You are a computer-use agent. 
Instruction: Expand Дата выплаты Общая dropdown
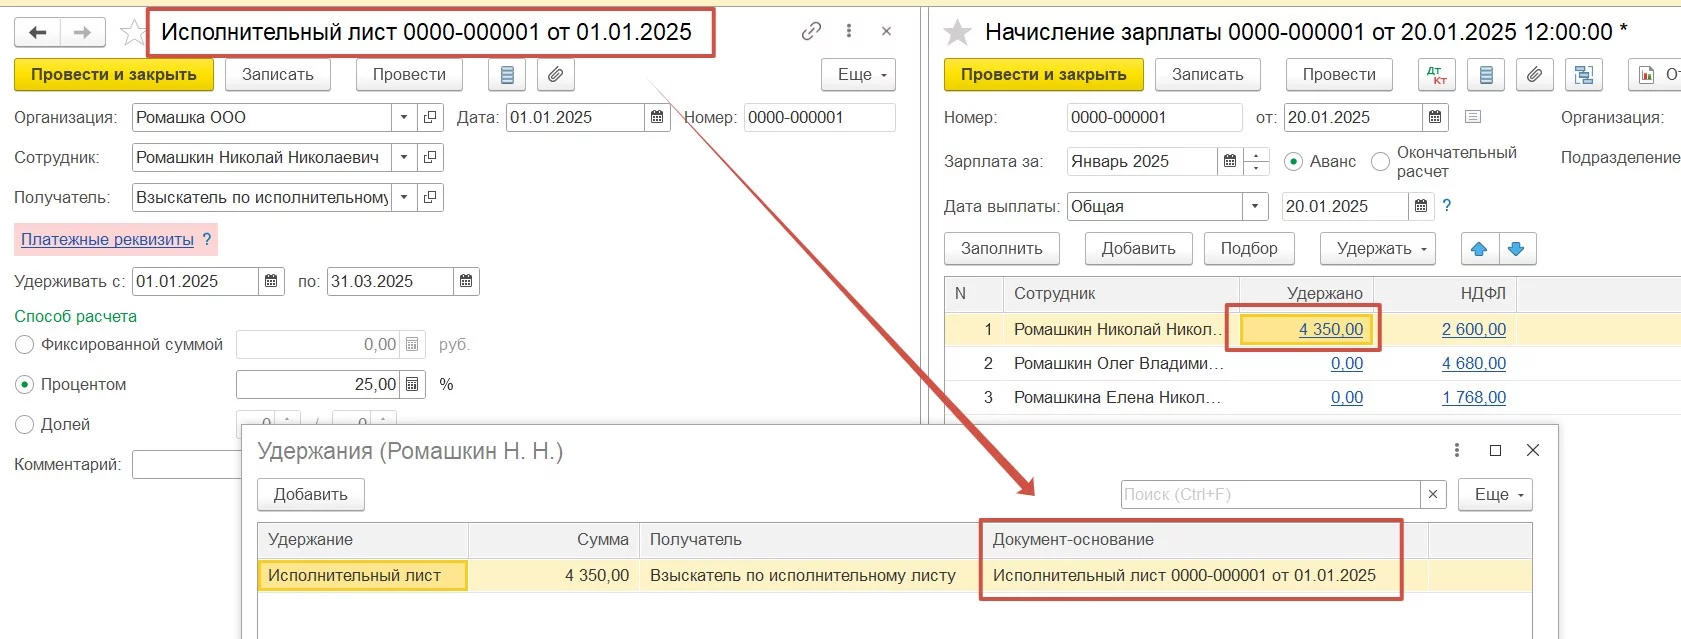click(1255, 206)
